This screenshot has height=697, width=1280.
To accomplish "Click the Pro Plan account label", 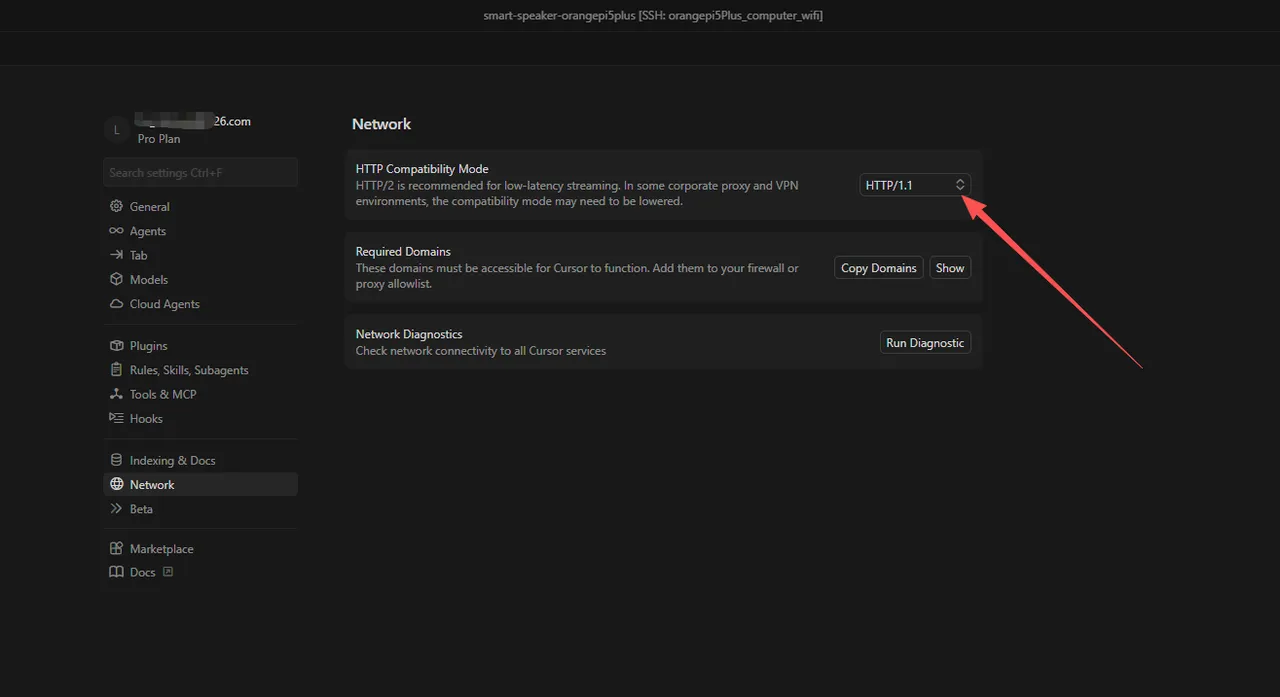I will point(159,139).
